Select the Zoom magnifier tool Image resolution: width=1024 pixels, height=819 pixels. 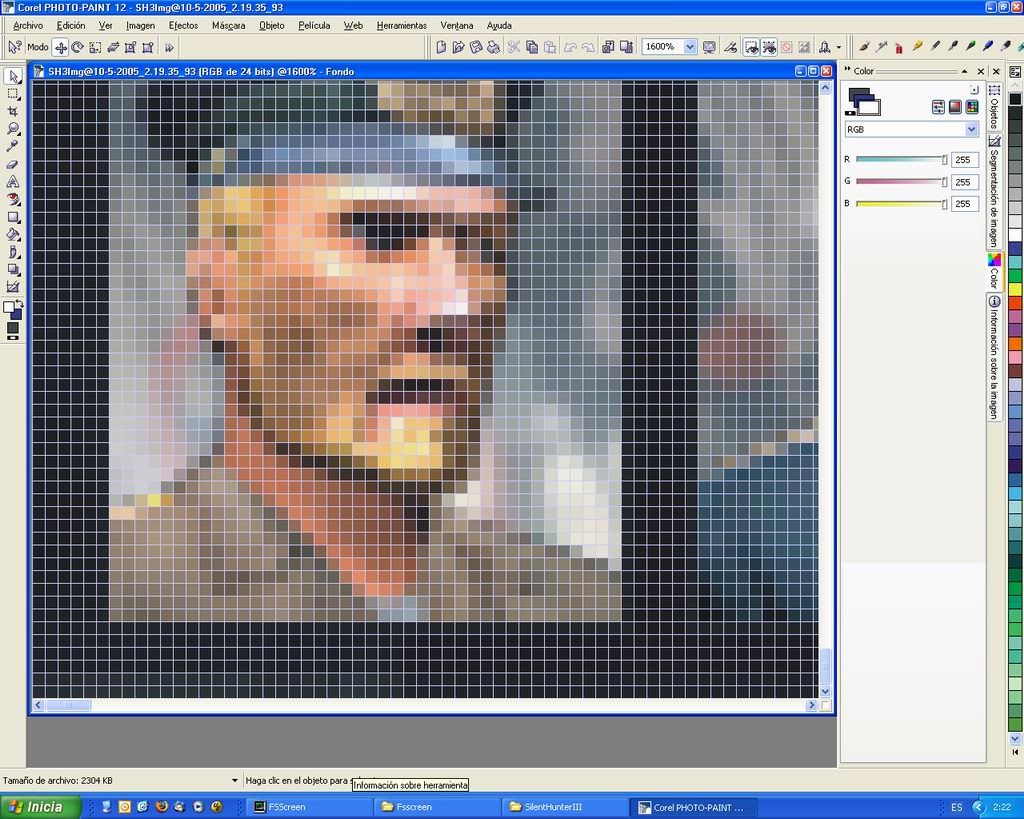(13, 129)
